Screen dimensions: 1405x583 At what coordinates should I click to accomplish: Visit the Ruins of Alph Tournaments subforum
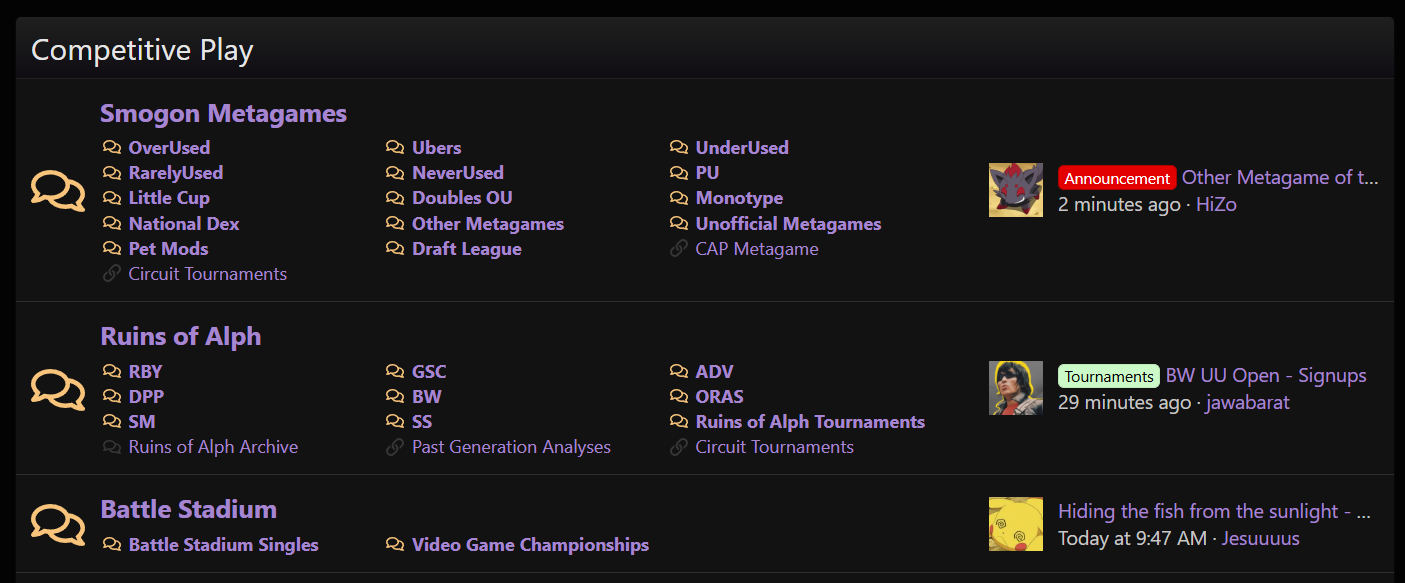pyautogui.click(x=810, y=422)
